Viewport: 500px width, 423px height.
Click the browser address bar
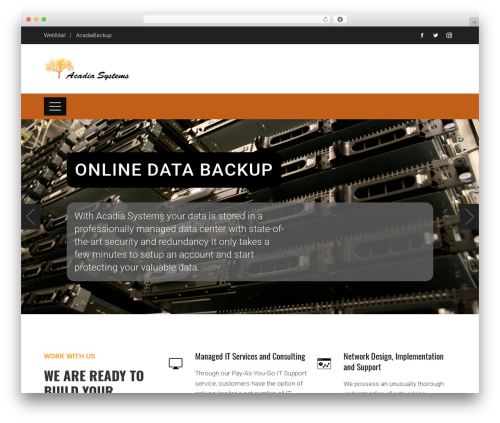237,19
